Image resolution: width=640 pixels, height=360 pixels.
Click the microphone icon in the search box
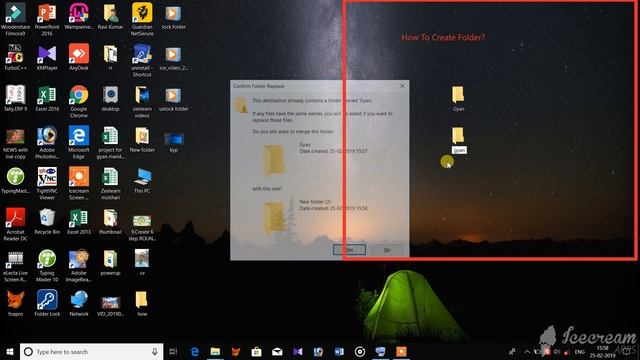click(x=155, y=351)
